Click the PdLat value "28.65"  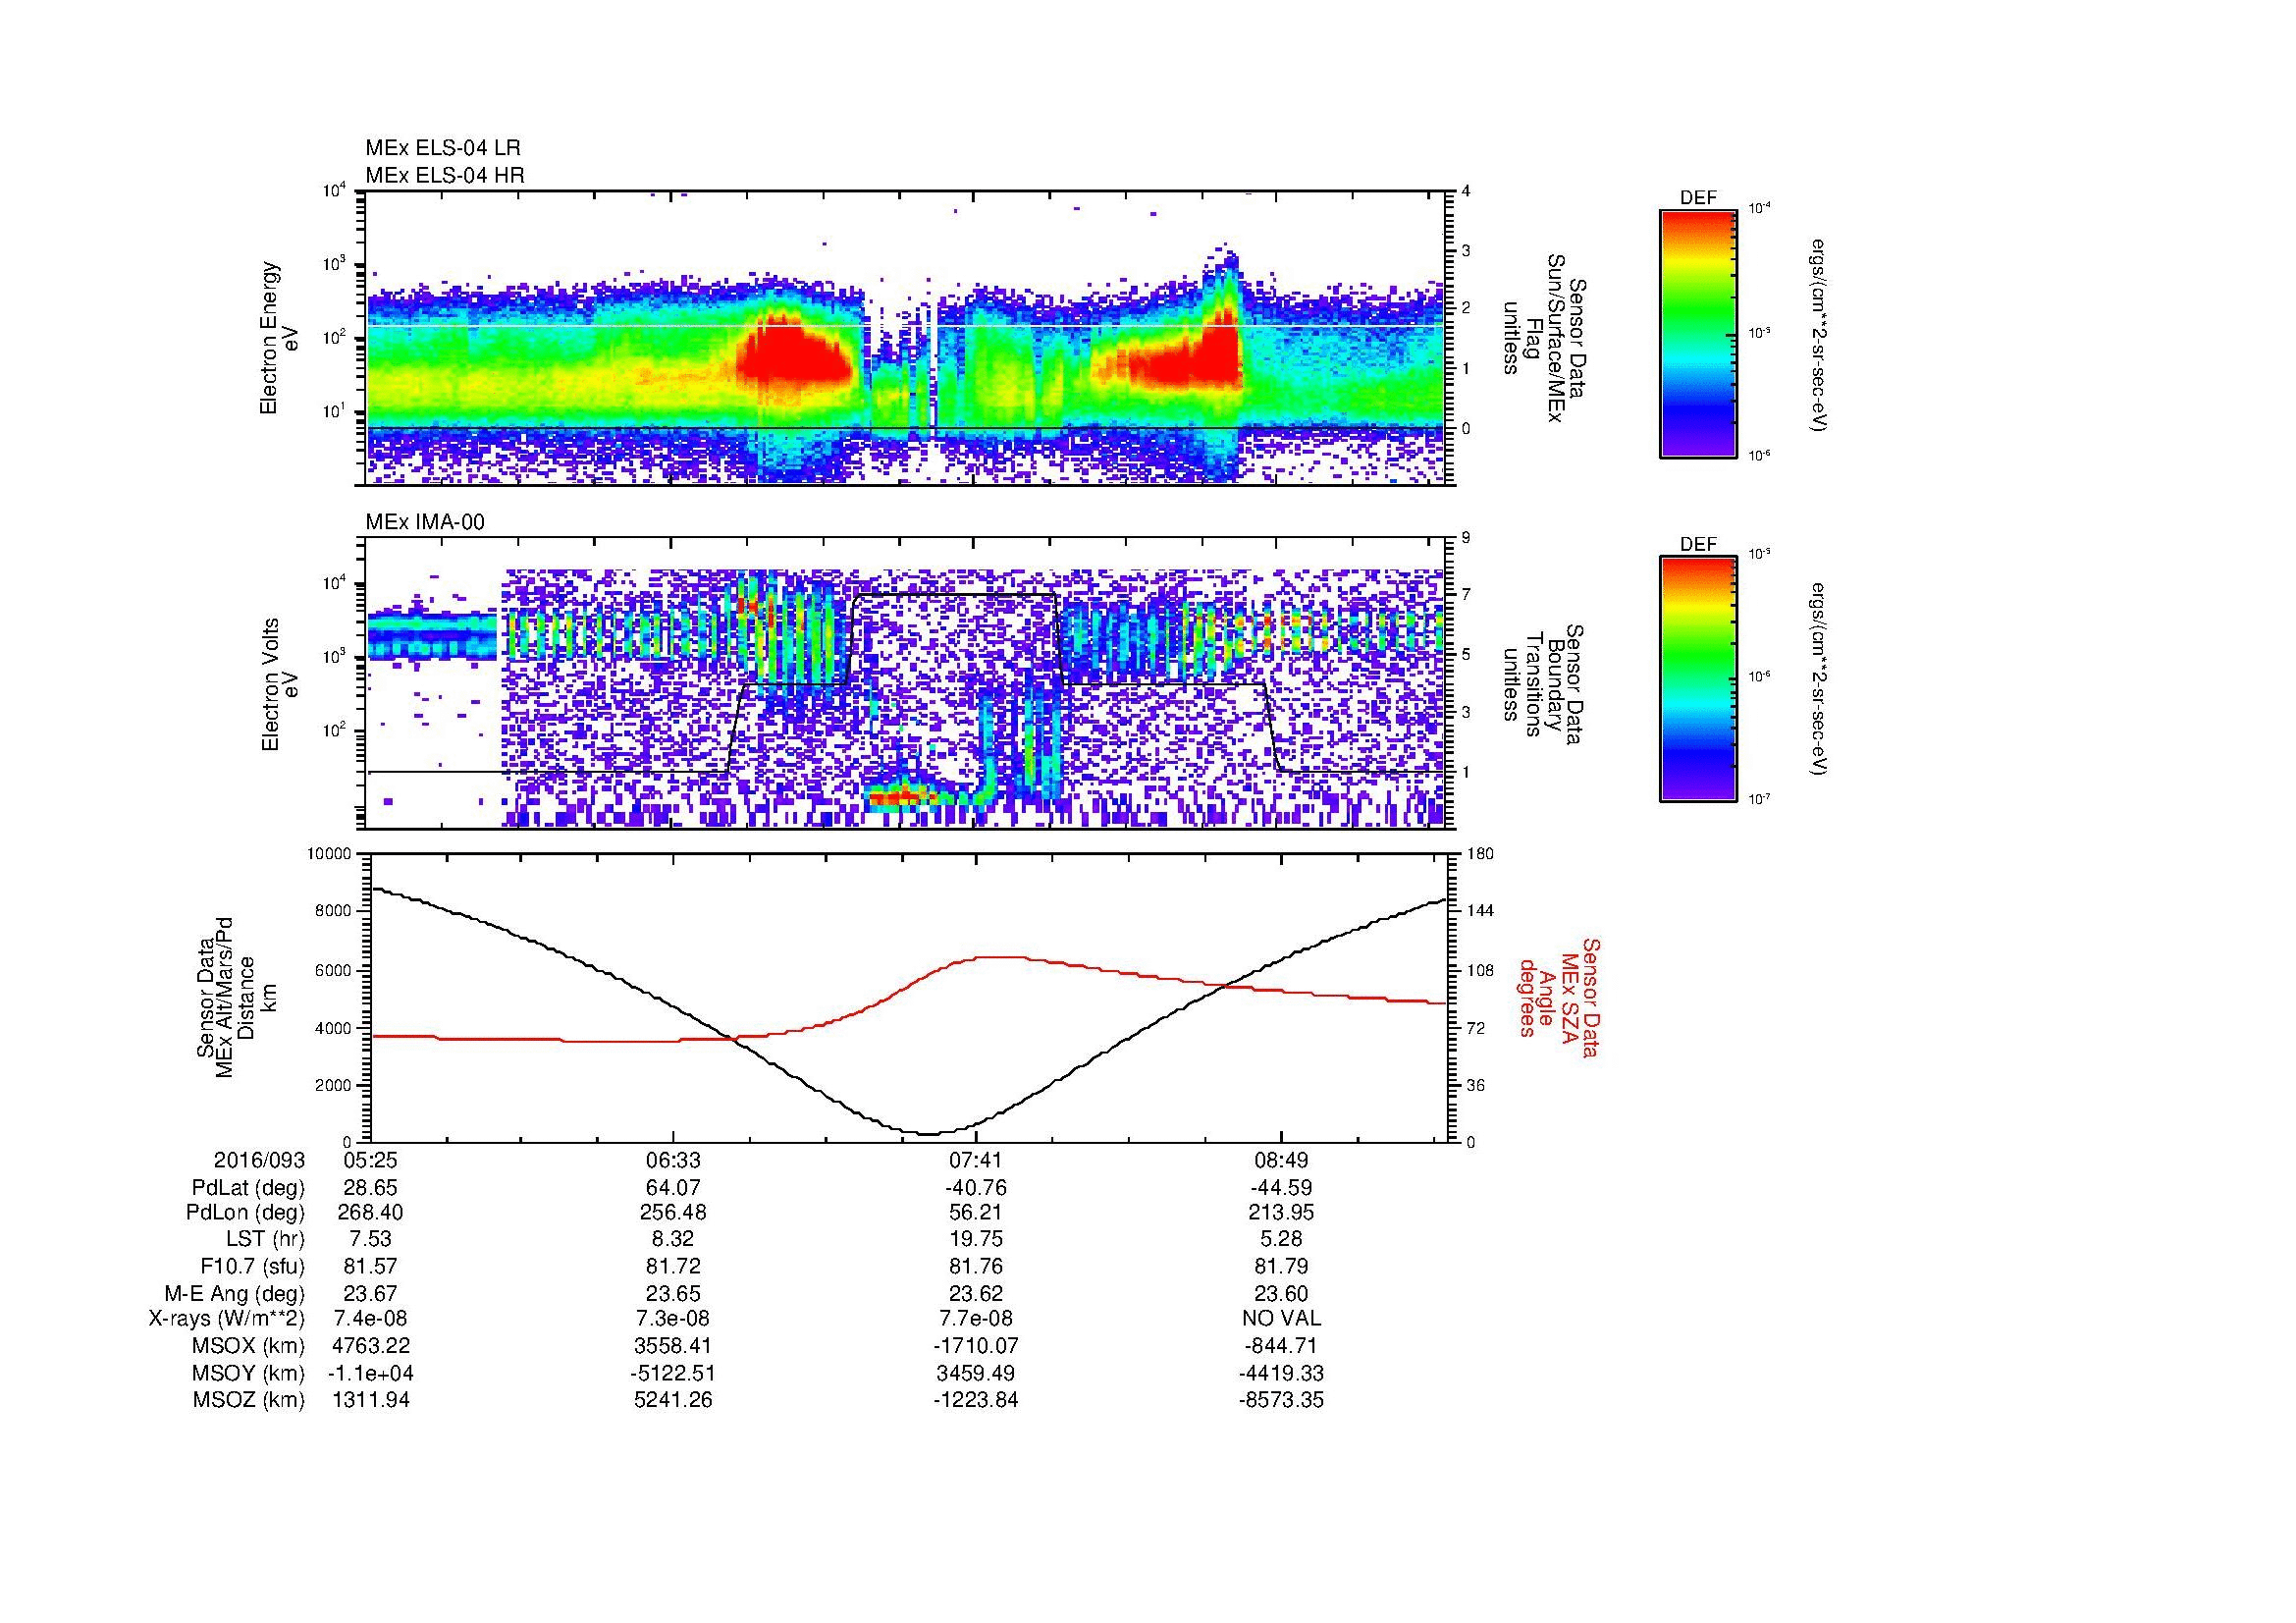tap(371, 1188)
